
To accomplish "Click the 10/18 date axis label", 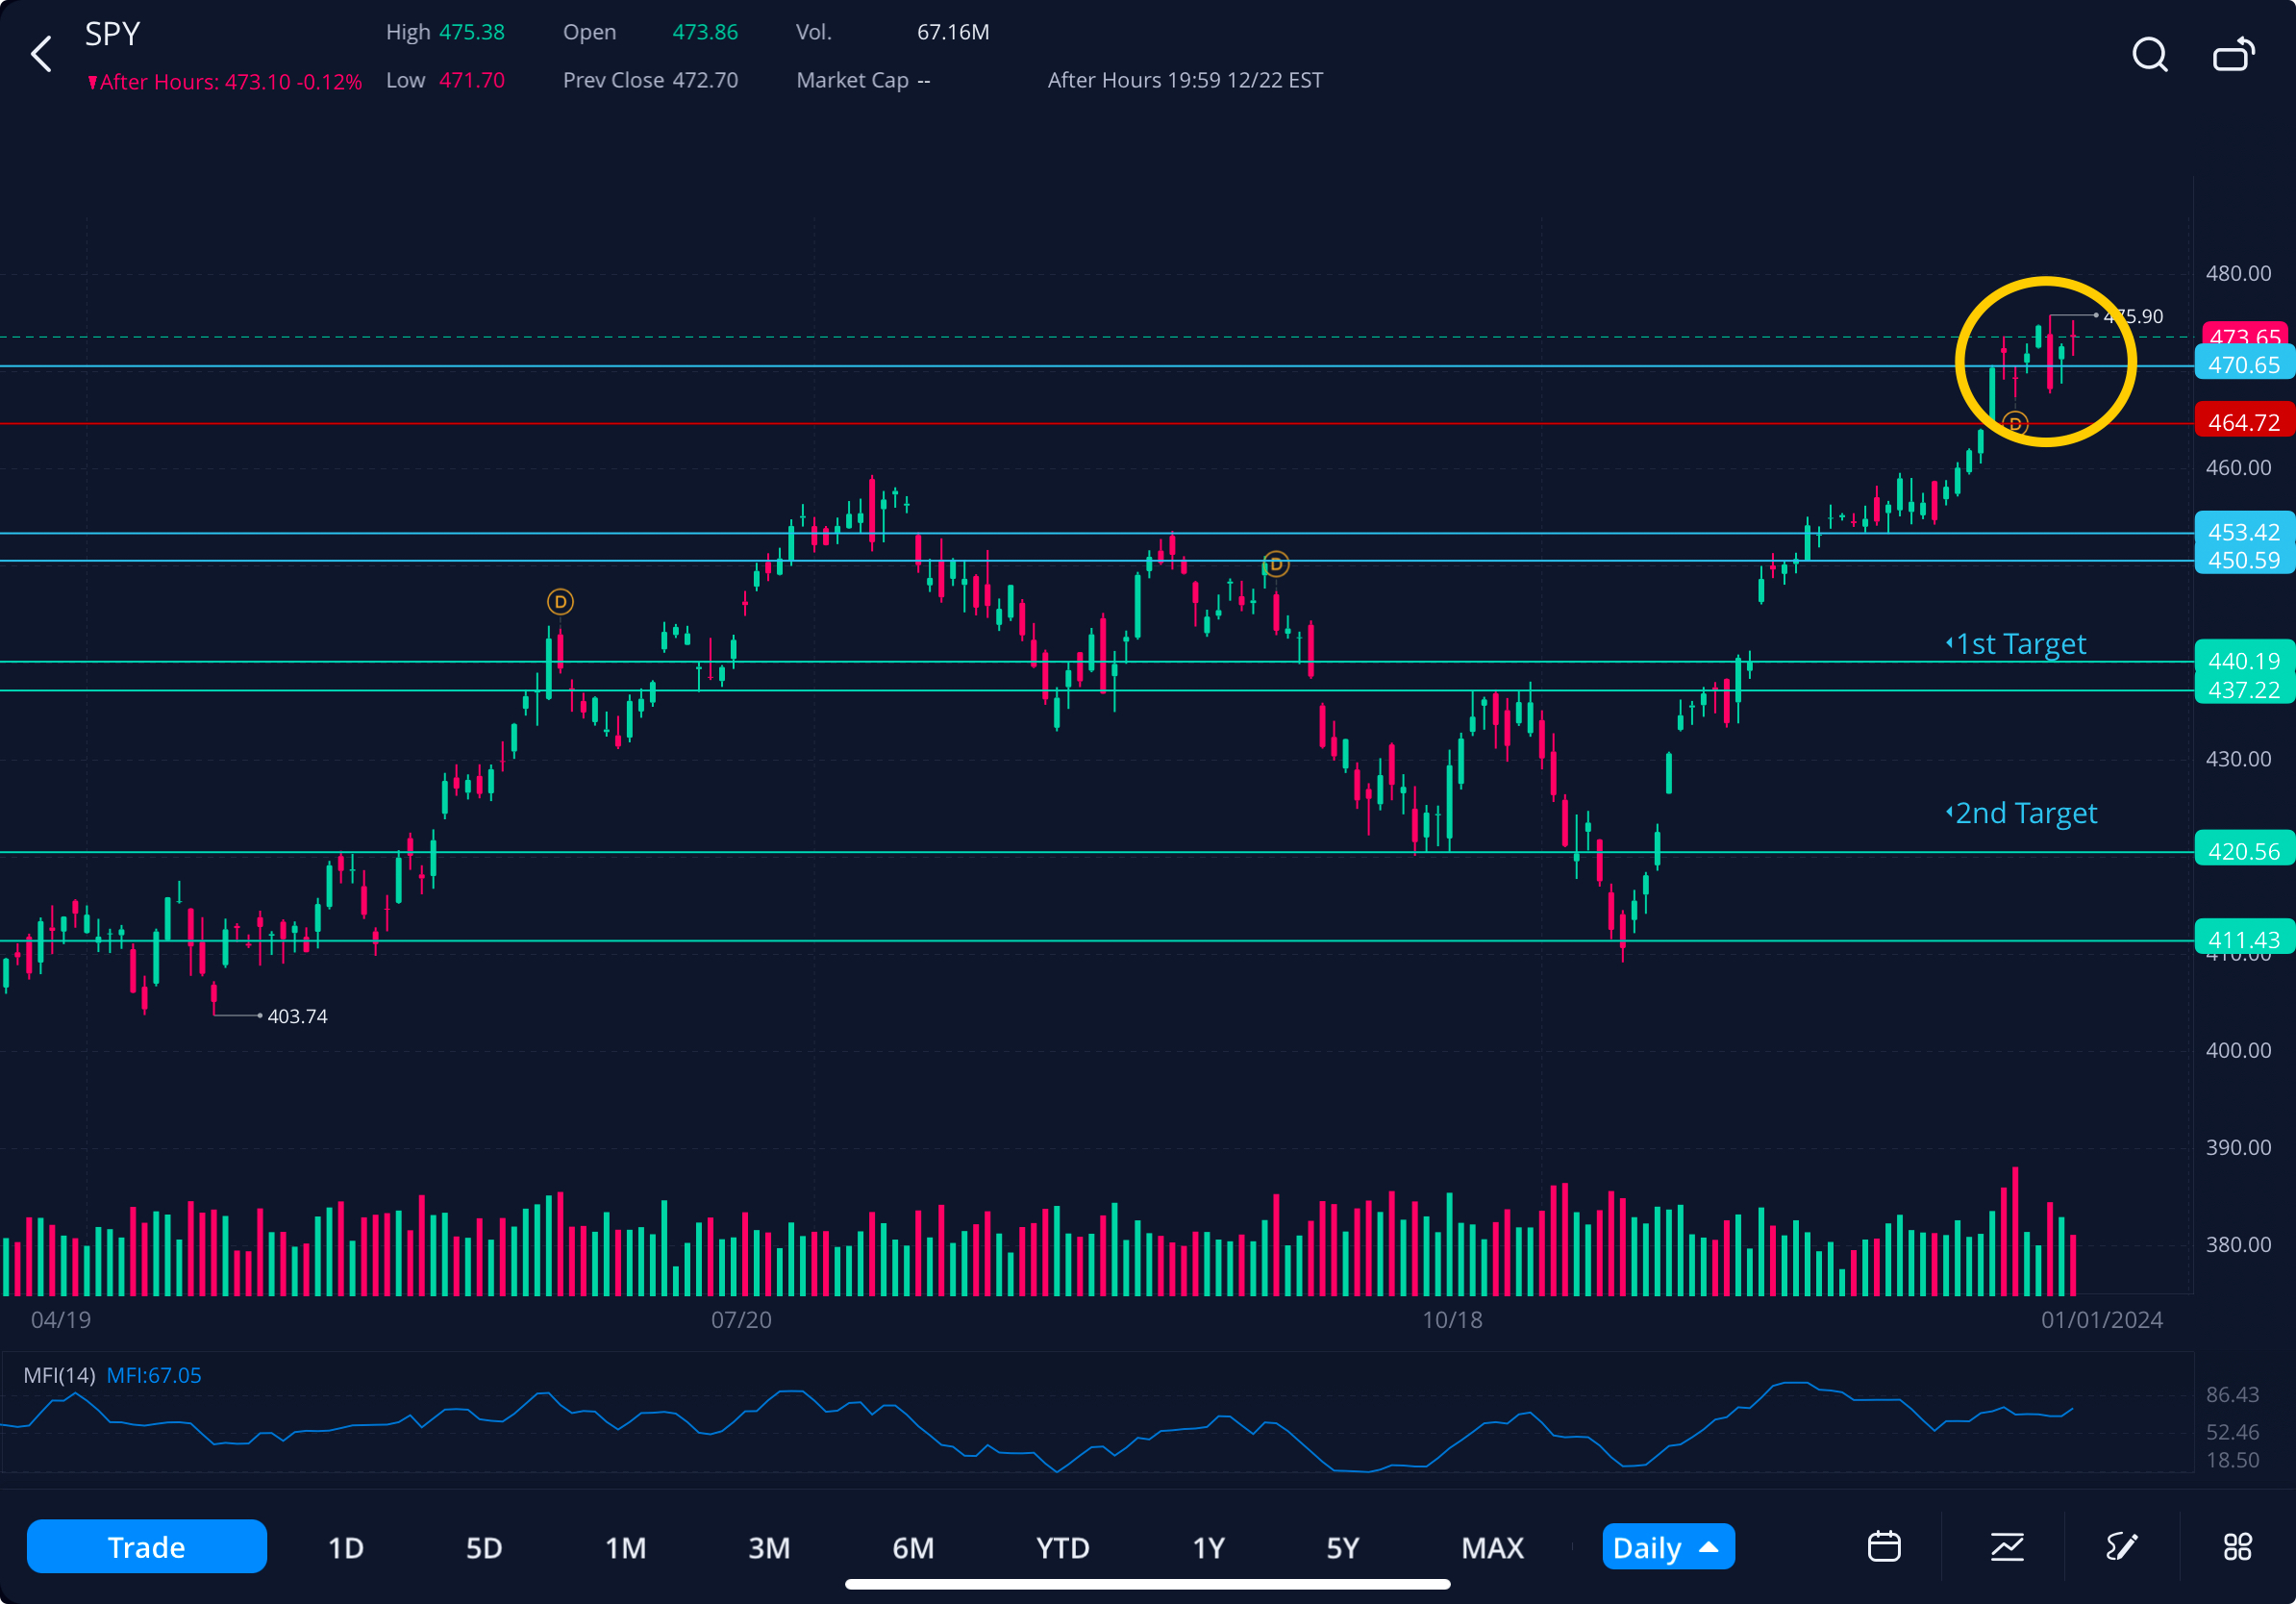I will 1452,1320.
